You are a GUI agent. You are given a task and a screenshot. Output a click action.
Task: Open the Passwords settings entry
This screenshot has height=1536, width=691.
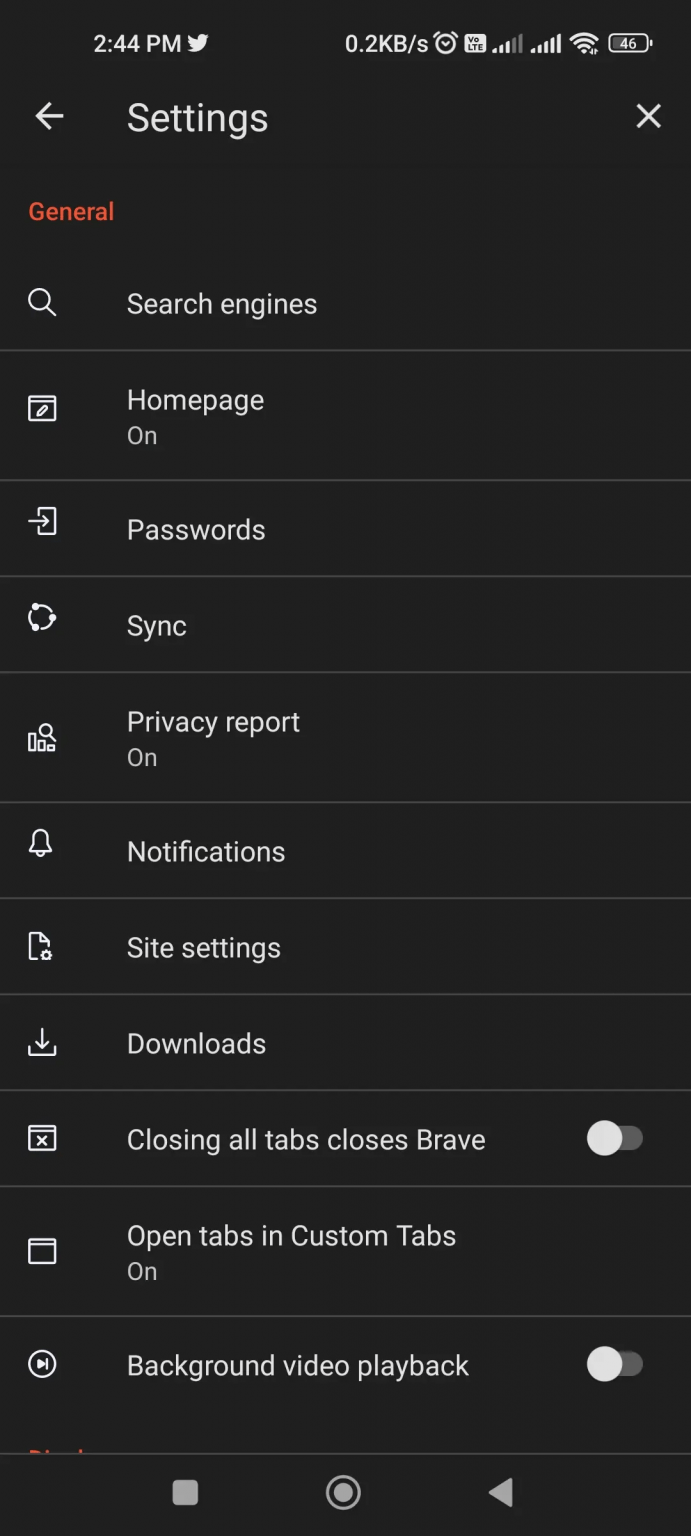click(196, 529)
